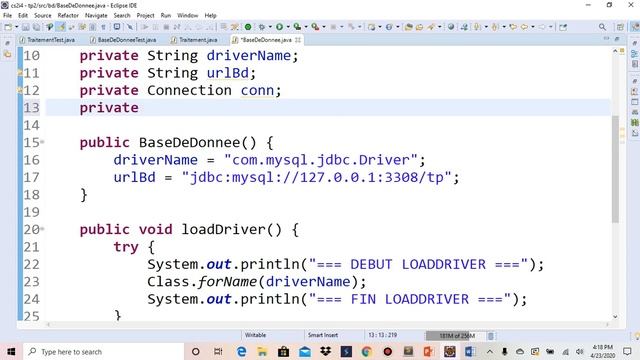Open Chrome from the taskbar
The width and height of the screenshot is (640, 360).
point(367,351)
